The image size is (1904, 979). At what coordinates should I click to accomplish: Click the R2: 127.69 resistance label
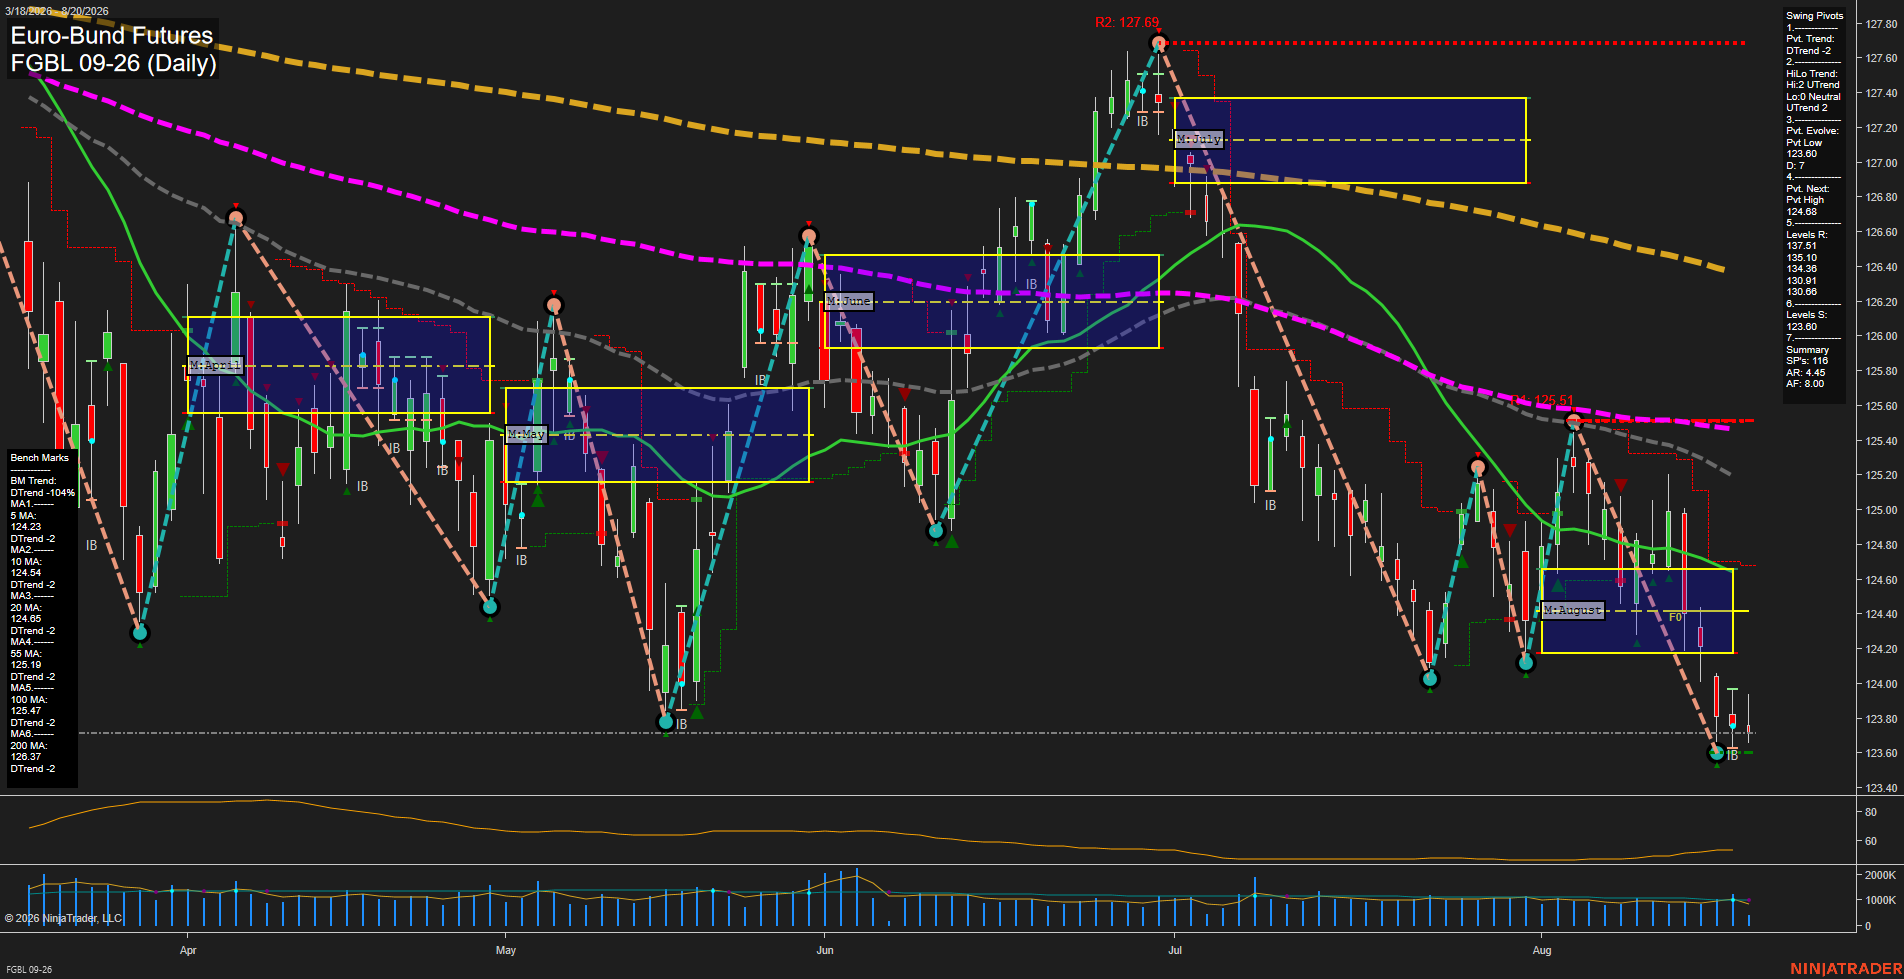[x=1127, y=23]
